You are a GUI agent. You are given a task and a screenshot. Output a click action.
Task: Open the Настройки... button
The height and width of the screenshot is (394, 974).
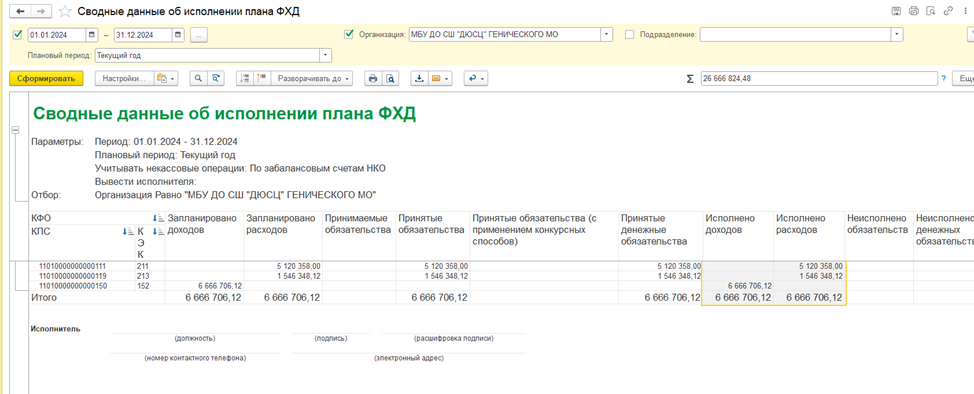click(x=124, y=78)
